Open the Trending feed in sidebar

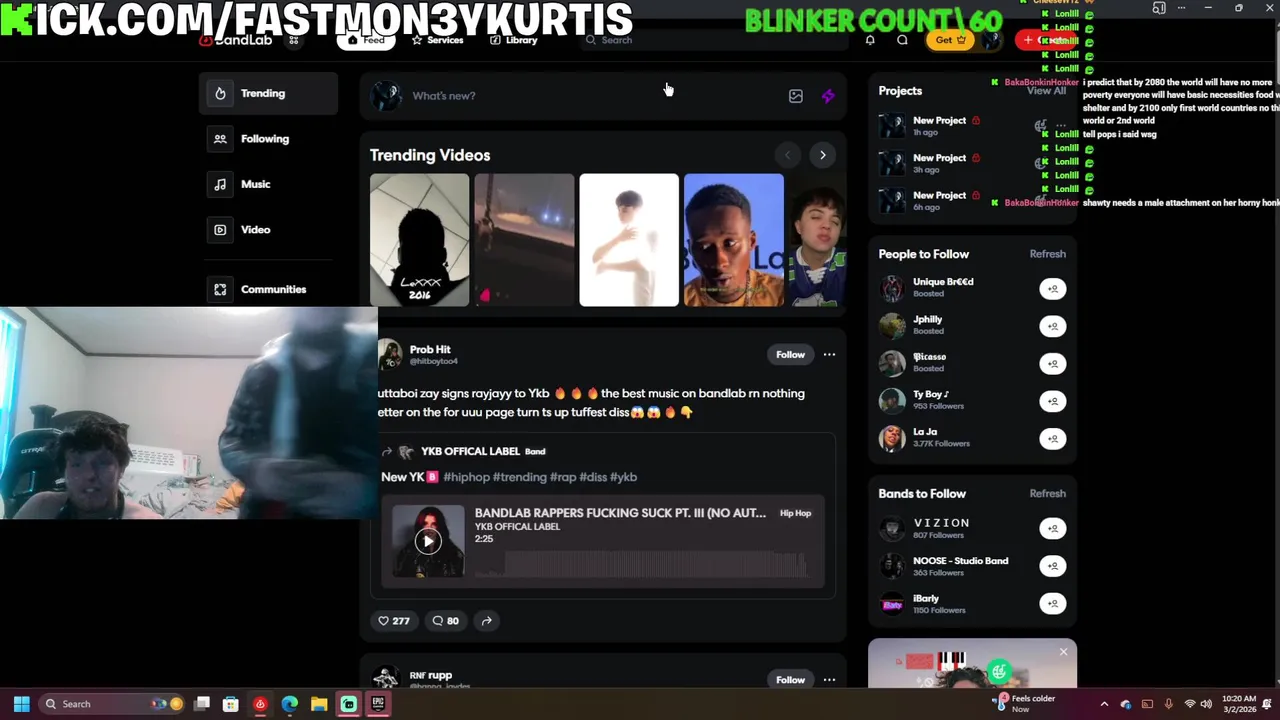(268, 93)
